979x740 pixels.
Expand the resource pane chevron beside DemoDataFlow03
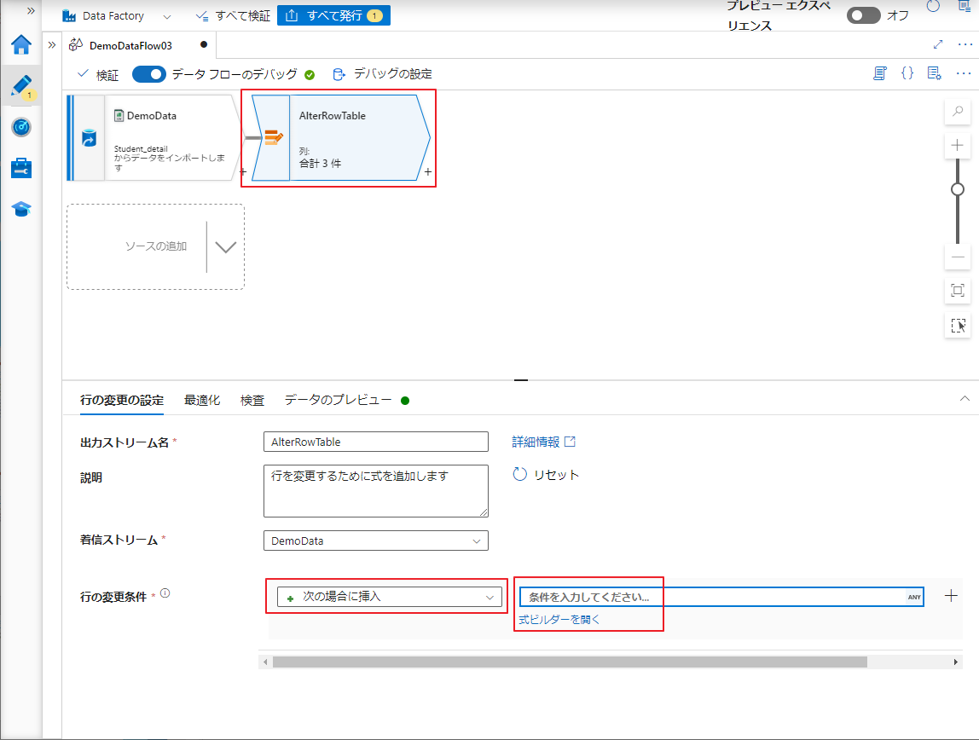click(x=52, y=45)
